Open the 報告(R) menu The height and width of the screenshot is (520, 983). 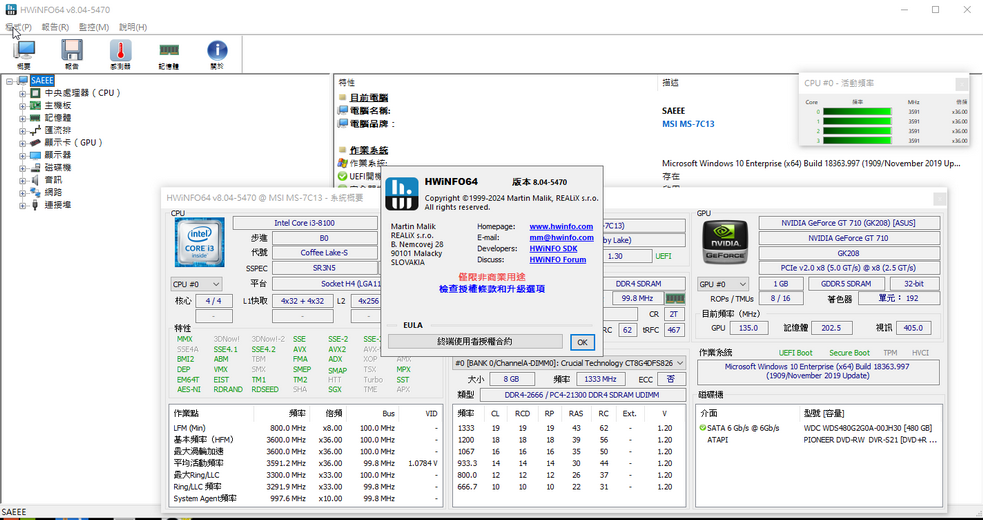(55, 27)
